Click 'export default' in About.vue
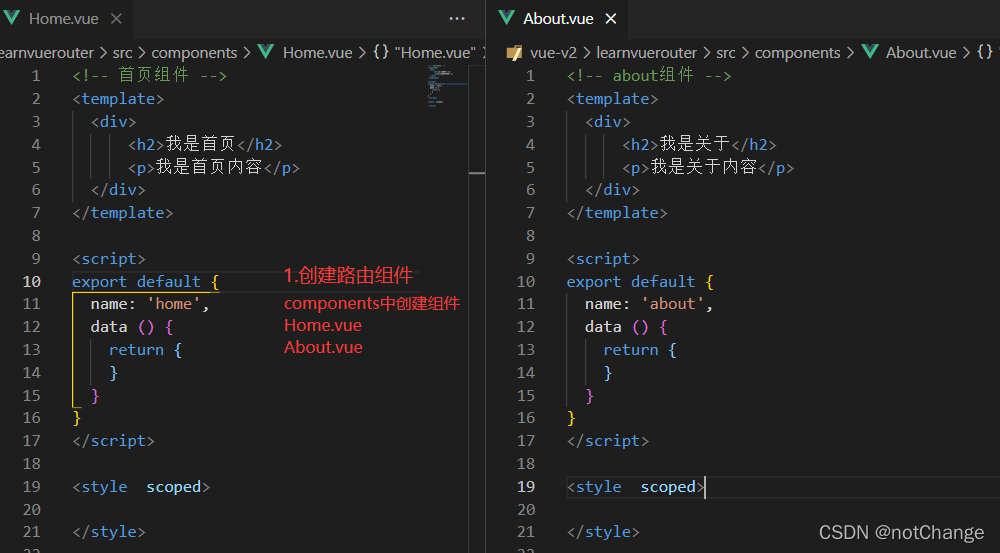This screenshot has width=1000, height=553. pos(631,281)
